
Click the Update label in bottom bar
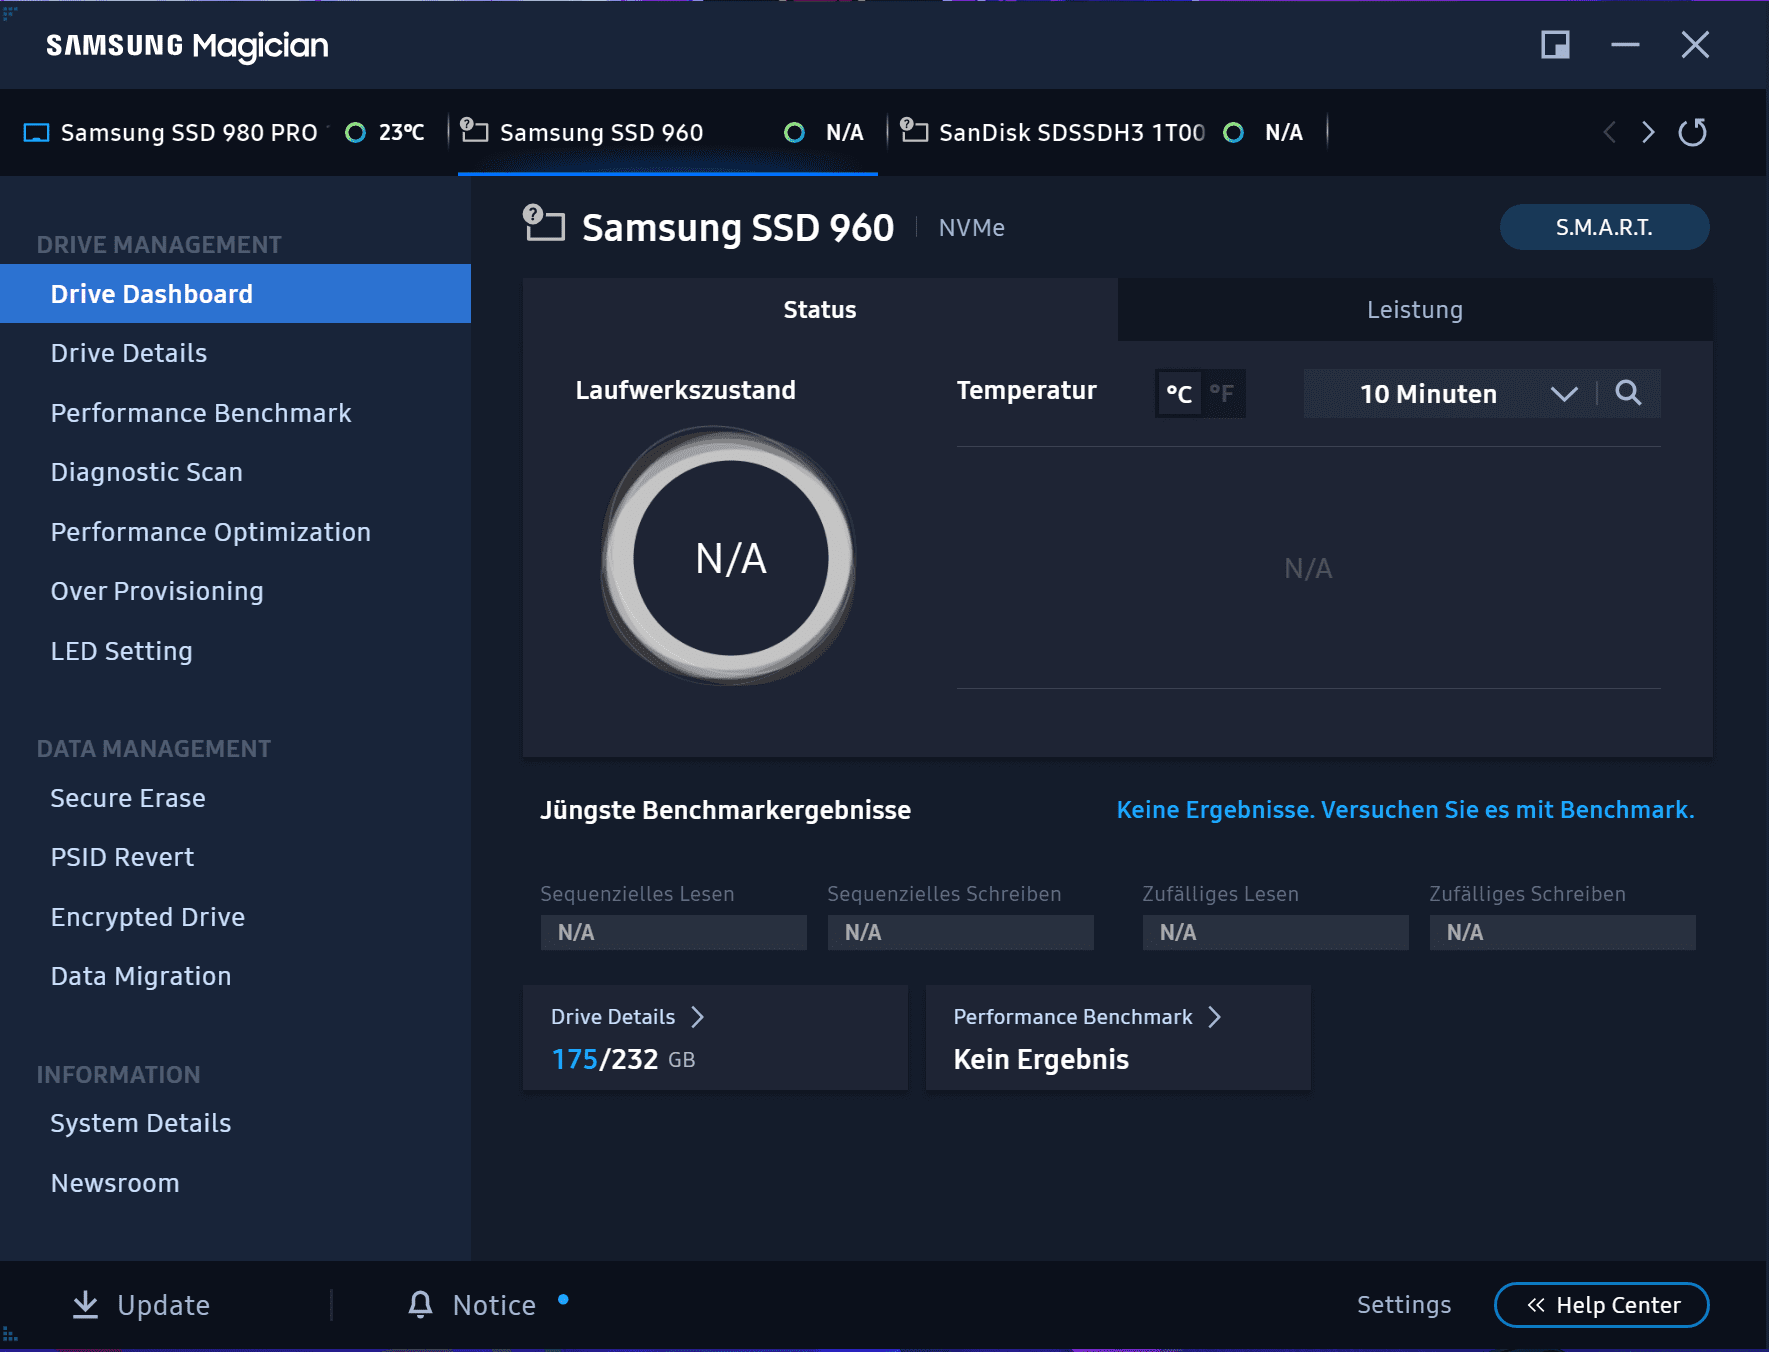click(x=163, y=1305)
